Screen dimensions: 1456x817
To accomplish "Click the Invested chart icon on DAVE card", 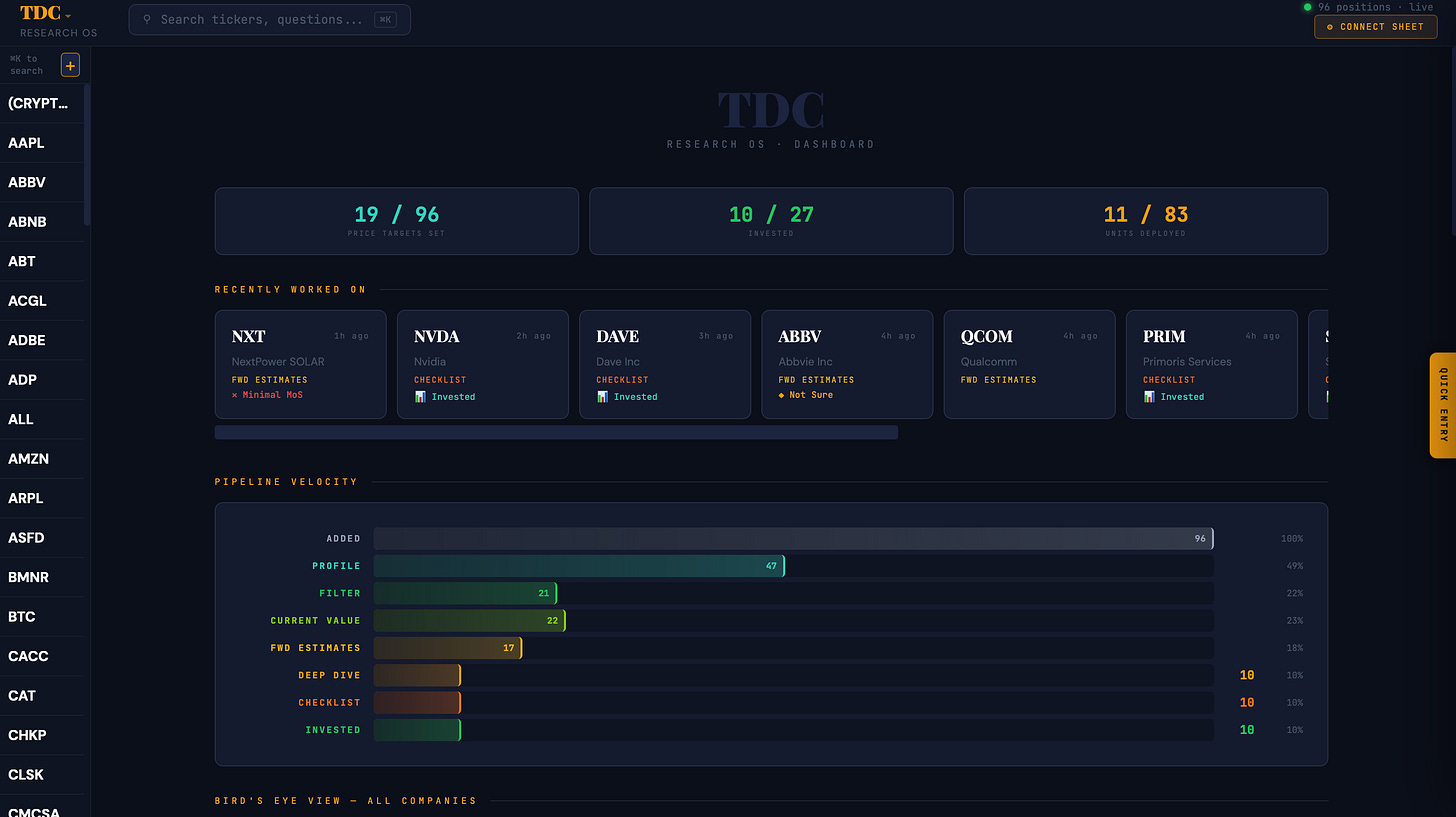I will point(603,397).
